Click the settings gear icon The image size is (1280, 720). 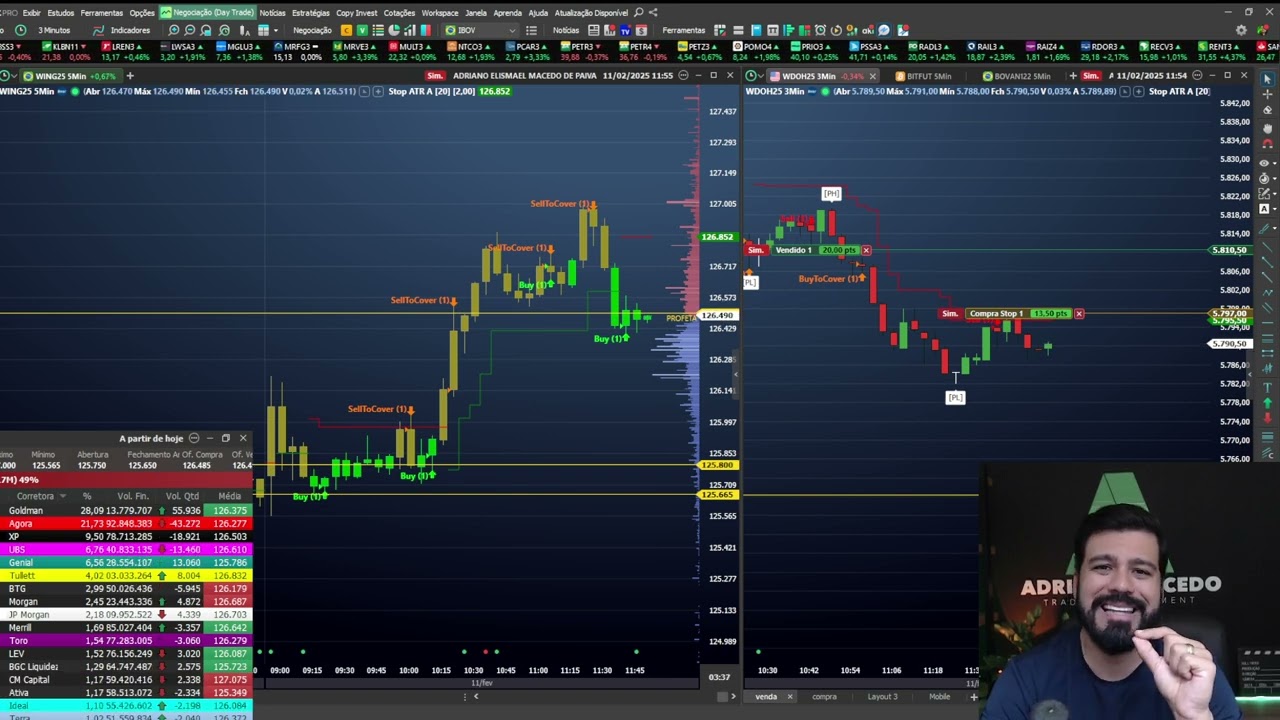tap(1241, 30)
